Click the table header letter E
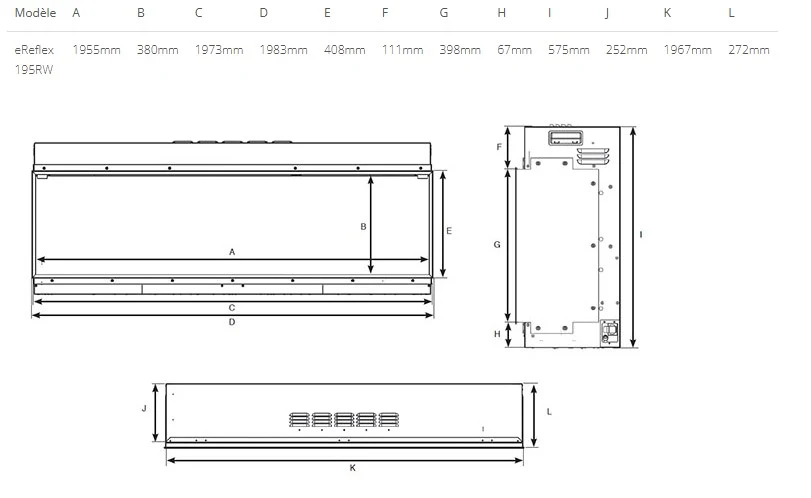This screenshot has height=498, width=811. pyautogui.click(x=327, y=13)
